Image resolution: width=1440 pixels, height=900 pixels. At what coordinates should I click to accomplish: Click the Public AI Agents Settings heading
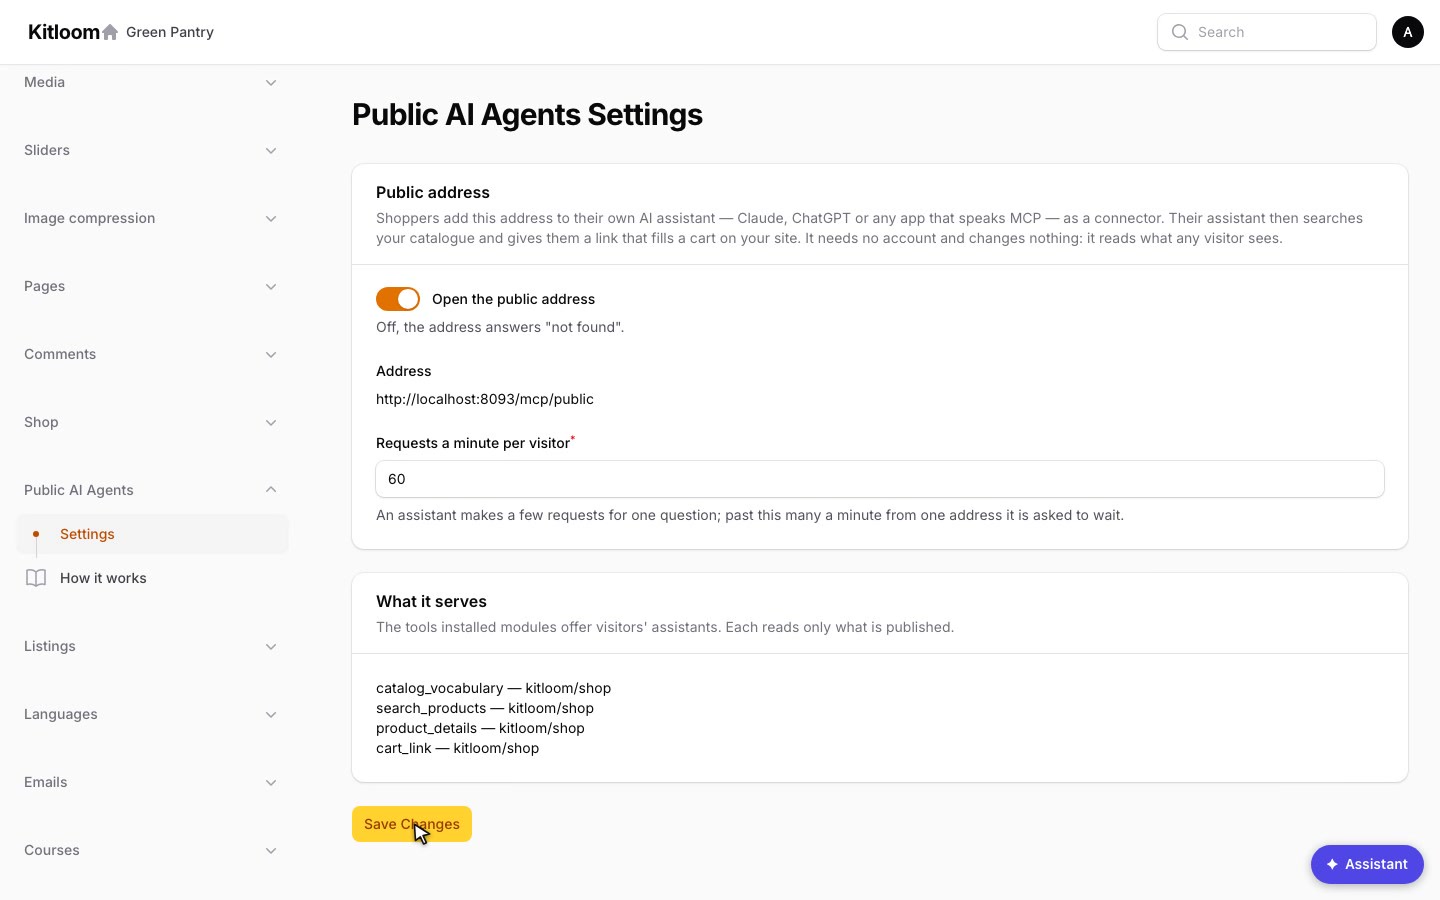click(x=527, y=114)
